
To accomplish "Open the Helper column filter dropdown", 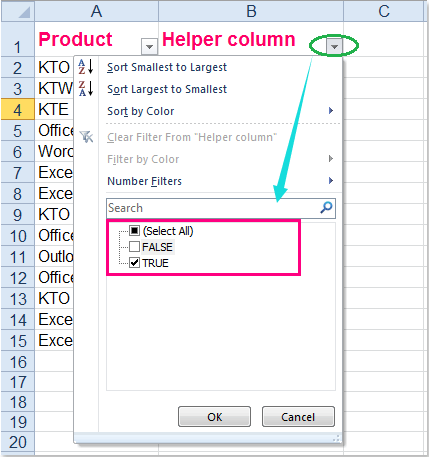I will click(x=334, y=47).
